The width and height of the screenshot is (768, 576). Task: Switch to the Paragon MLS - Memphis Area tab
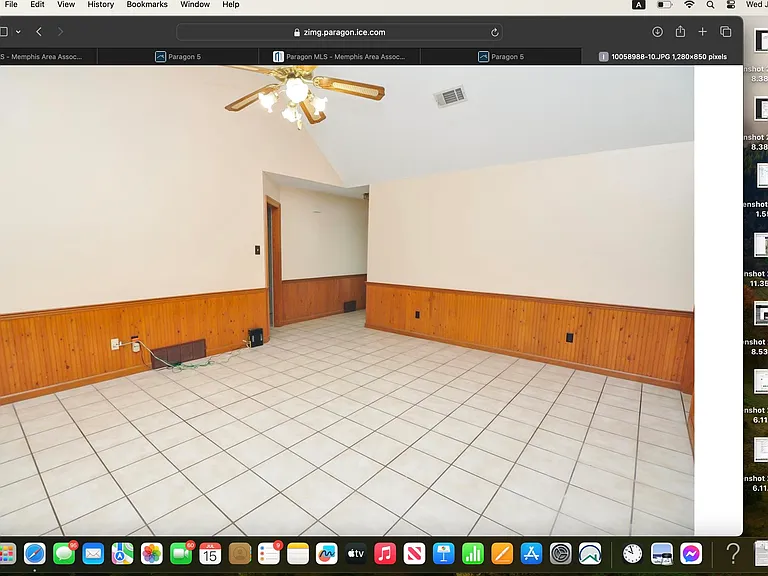tap(339, 57)
